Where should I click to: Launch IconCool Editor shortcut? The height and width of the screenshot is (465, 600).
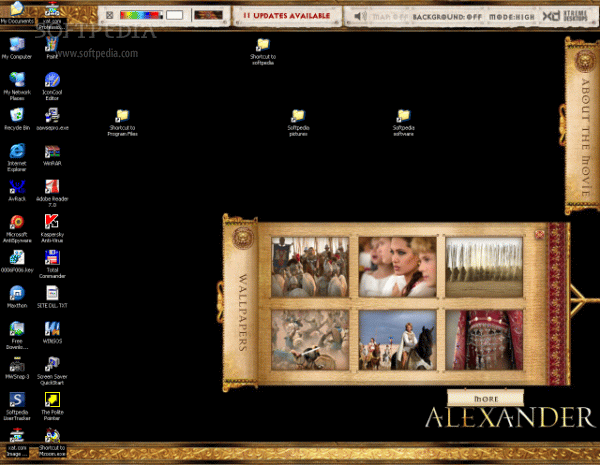point(52,86)
